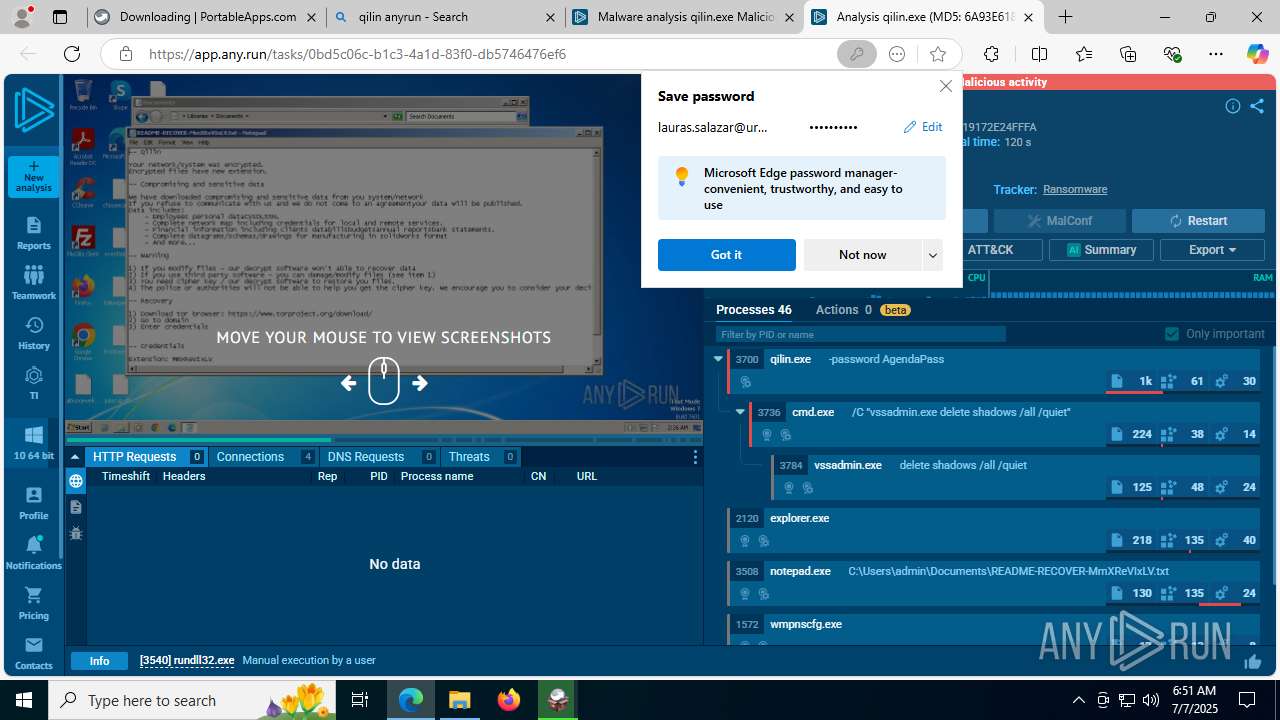Go to next screenshot with right arrow
Screen dimensions: 1280x720
(420, 383)
